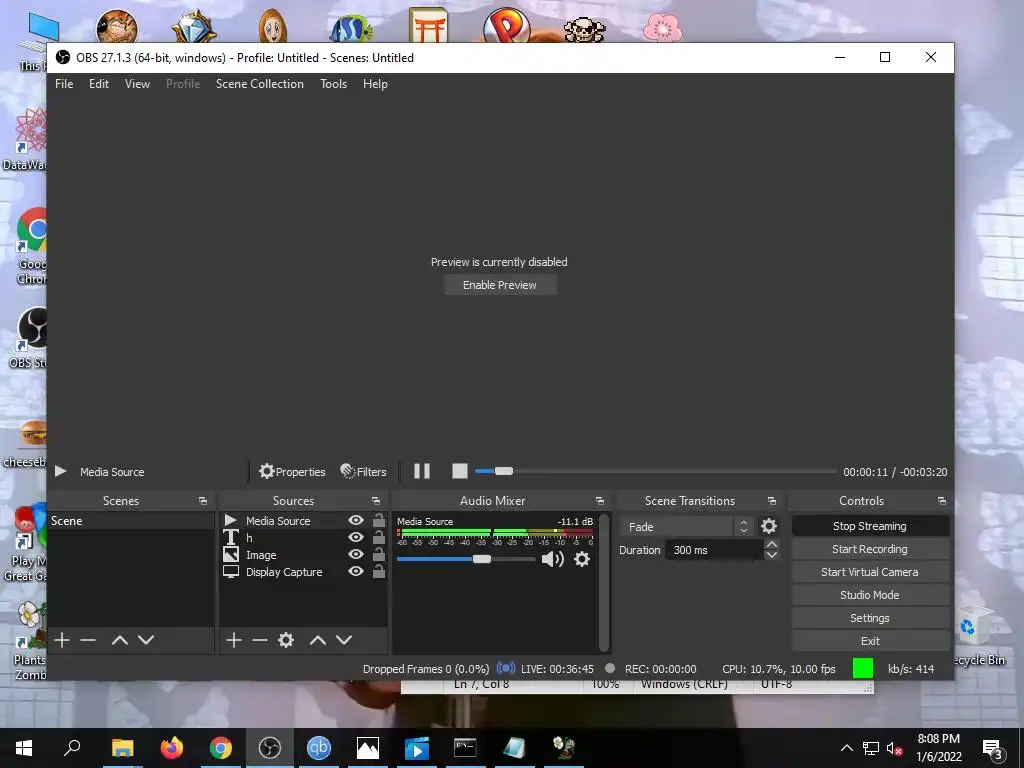This screenshot has height=768, width=1024.
Task: Click the recording status dot icon
Action: click(610, 669)
